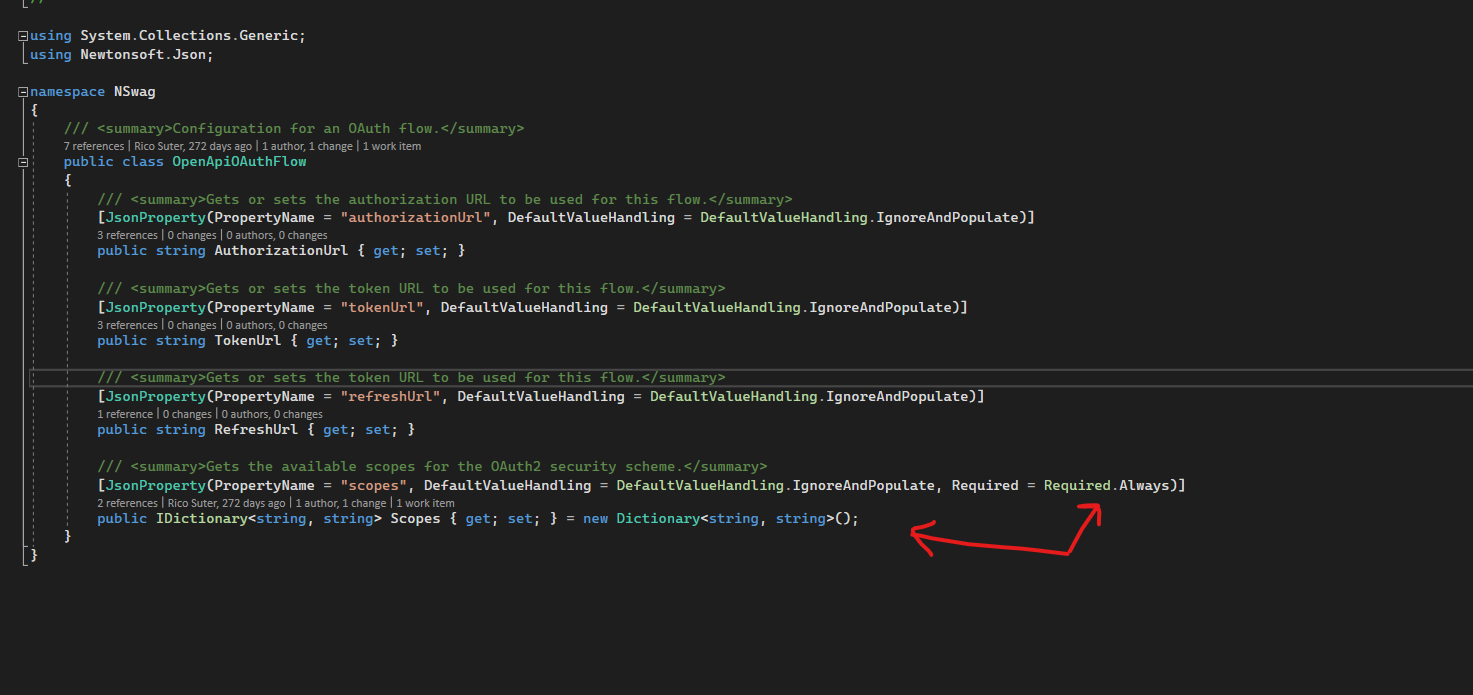This screenshot has width=1473, height=695.
Task: Open the 1 work item CodeLens above OpenApiOAuthFlow
Action: tap(389, 145)
